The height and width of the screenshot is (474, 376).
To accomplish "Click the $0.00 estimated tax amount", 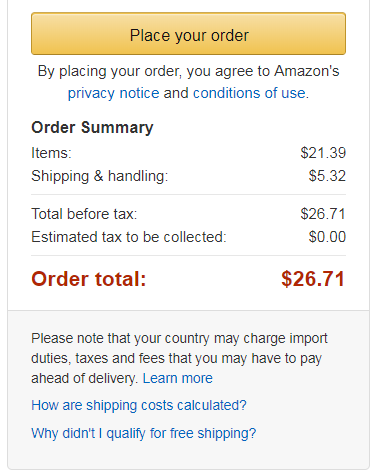I will click(x=327, y=237).
